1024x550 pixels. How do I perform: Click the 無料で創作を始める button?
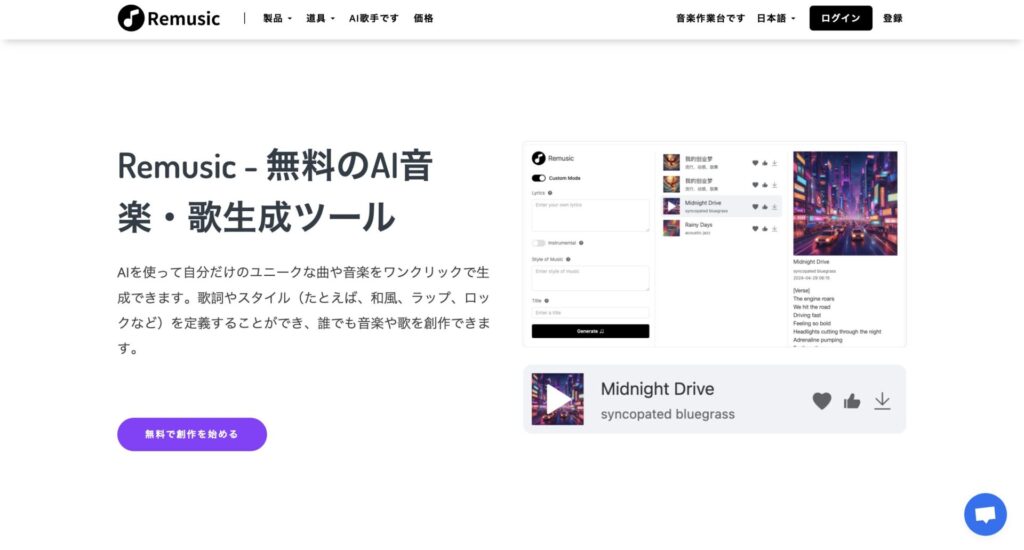[x=192, y=434]
